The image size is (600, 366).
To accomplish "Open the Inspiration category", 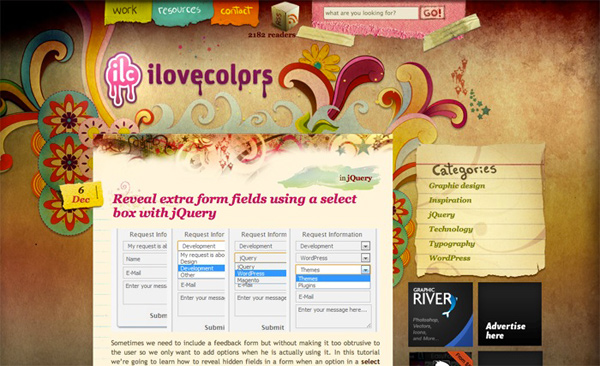I will pos(450,200).
